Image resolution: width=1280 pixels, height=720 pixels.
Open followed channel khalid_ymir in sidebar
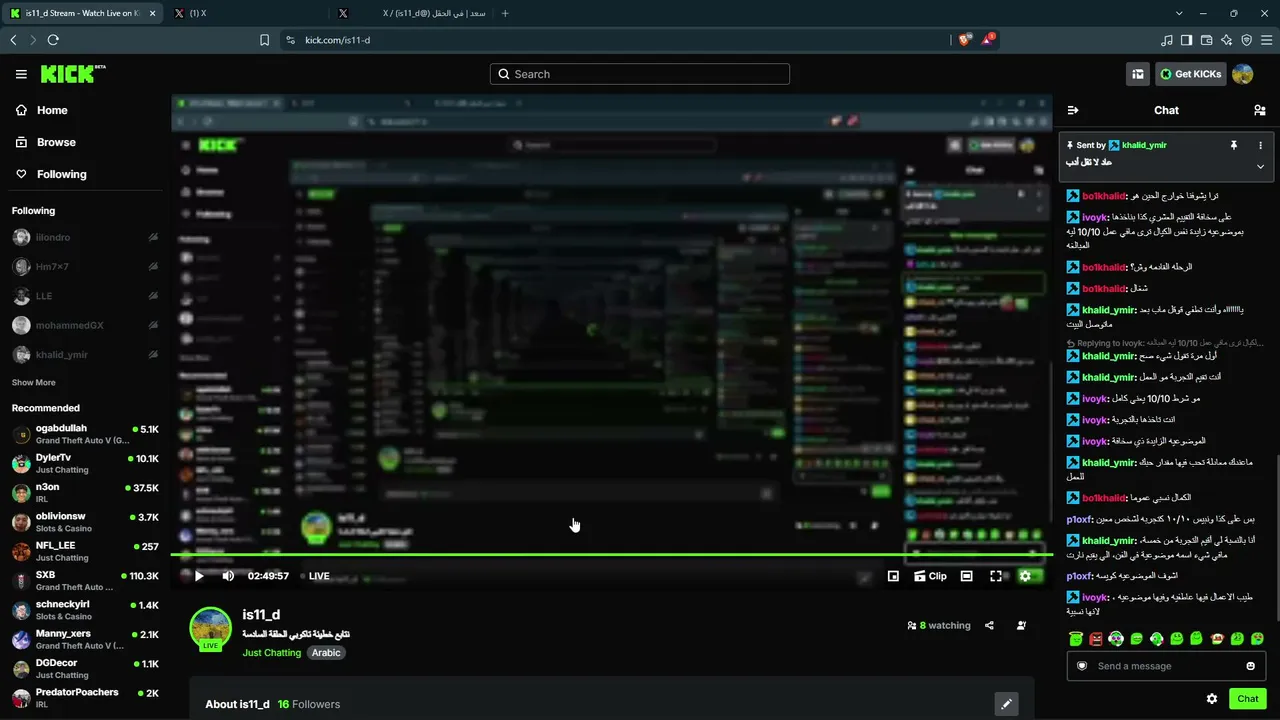pyautogui.click(x=85, y=354)
